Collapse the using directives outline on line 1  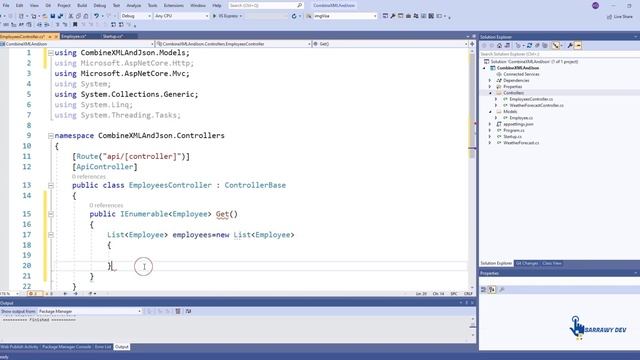tap(51, 53)
